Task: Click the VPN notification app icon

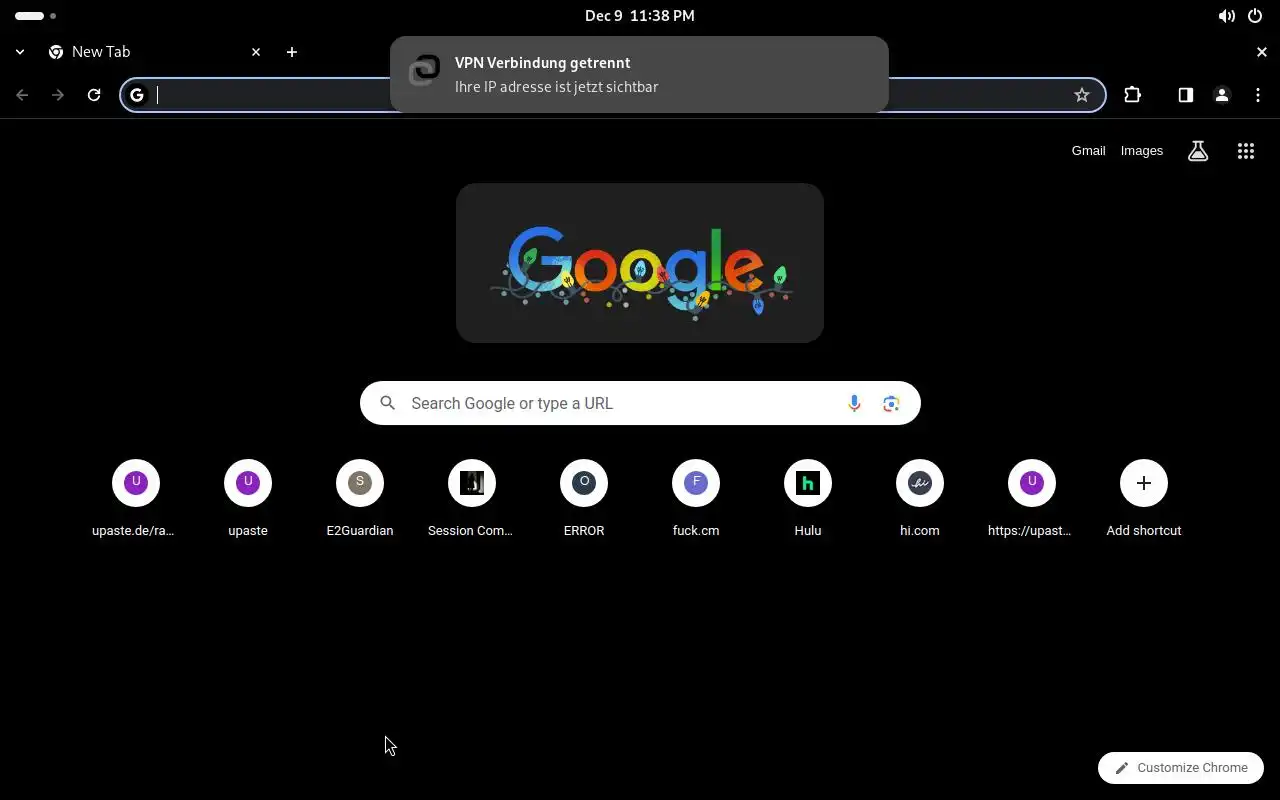Action: (x=425, y=70)
